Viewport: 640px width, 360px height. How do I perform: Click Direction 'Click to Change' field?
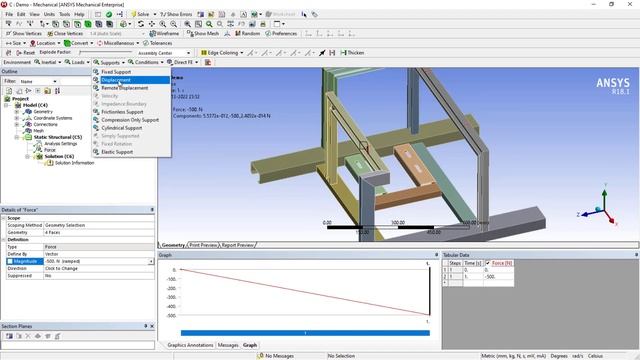pos(99,269)
